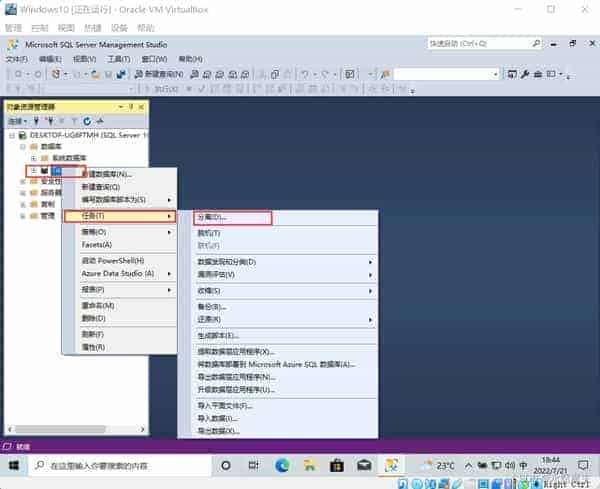Expand the 复制 (Replication) tree node
Viewport: 600px width, 489px height.
pos(23,204)
